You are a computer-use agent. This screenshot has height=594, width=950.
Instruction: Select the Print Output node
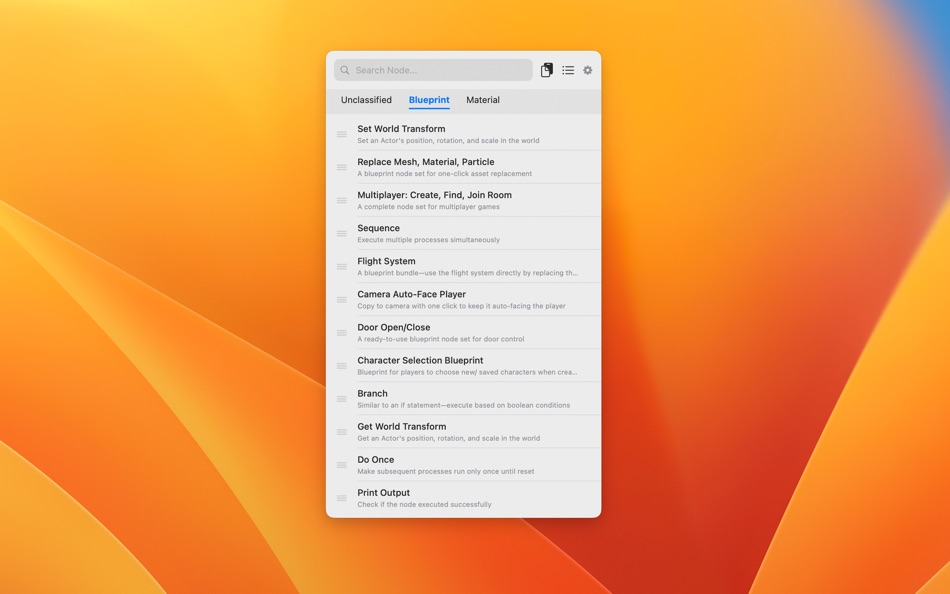(463, 498)
